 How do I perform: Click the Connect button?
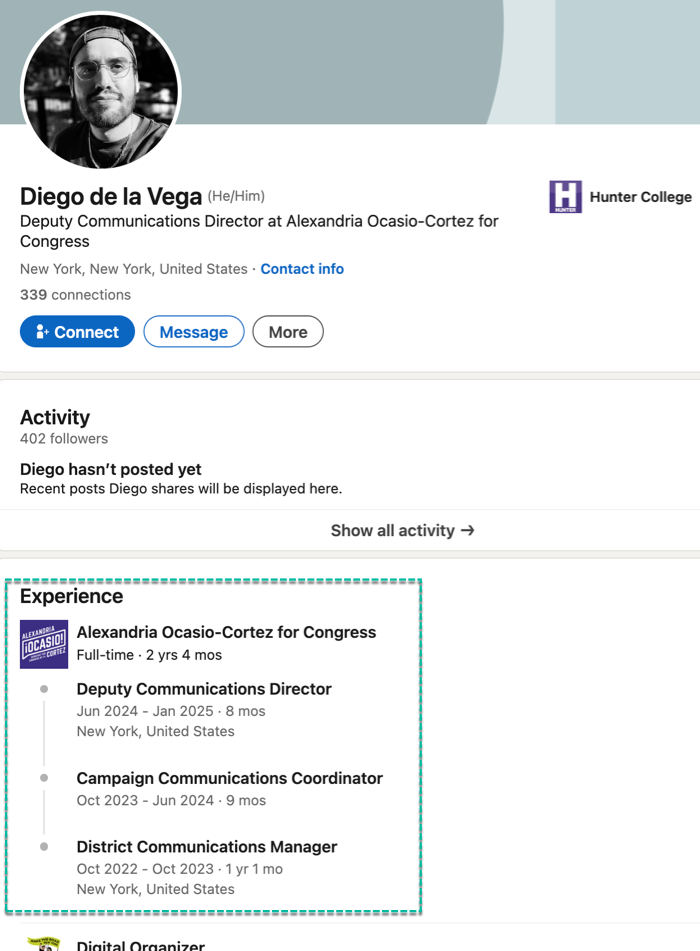click(77, 332)
